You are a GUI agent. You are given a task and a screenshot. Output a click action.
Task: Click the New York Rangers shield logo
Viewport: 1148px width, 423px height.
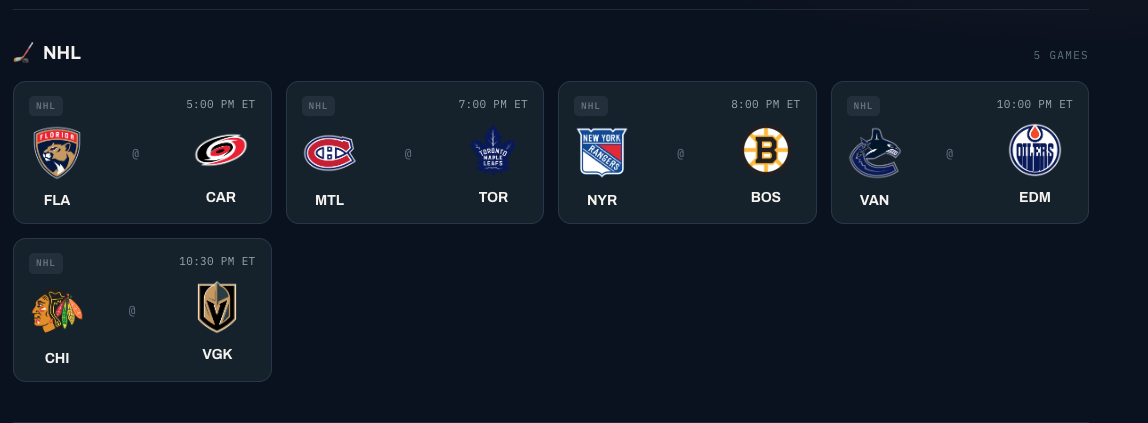602,152
